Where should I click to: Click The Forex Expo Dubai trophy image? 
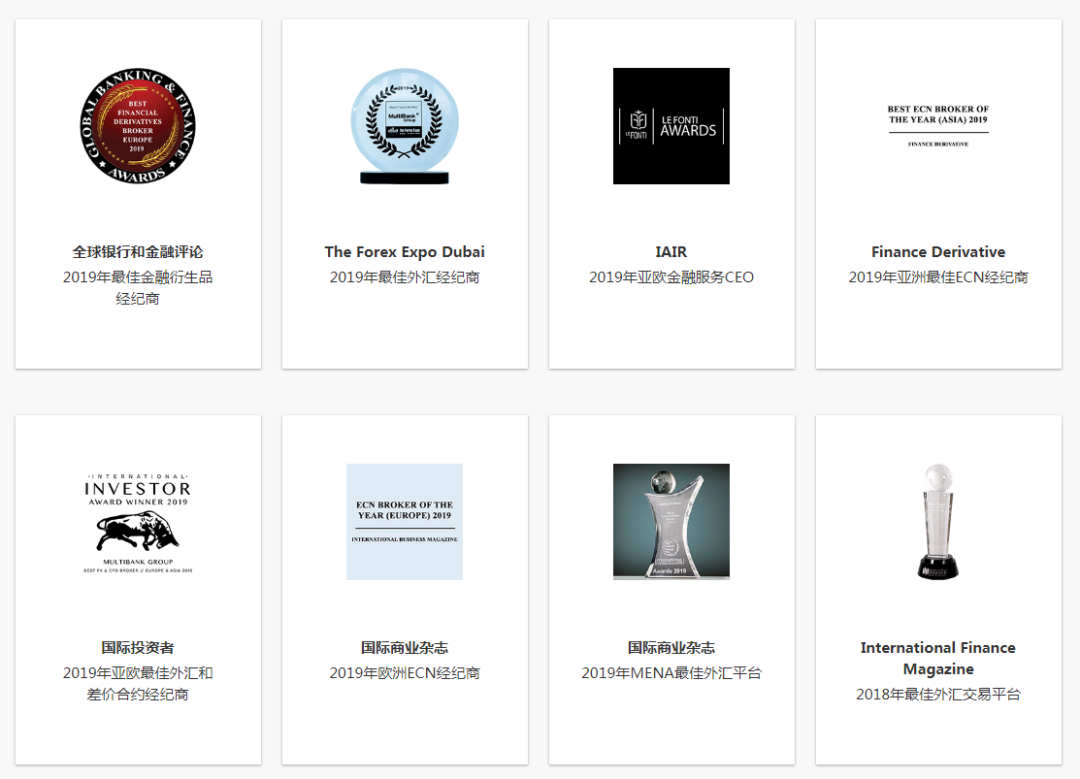pyautogui.click(x=404, y=125)
